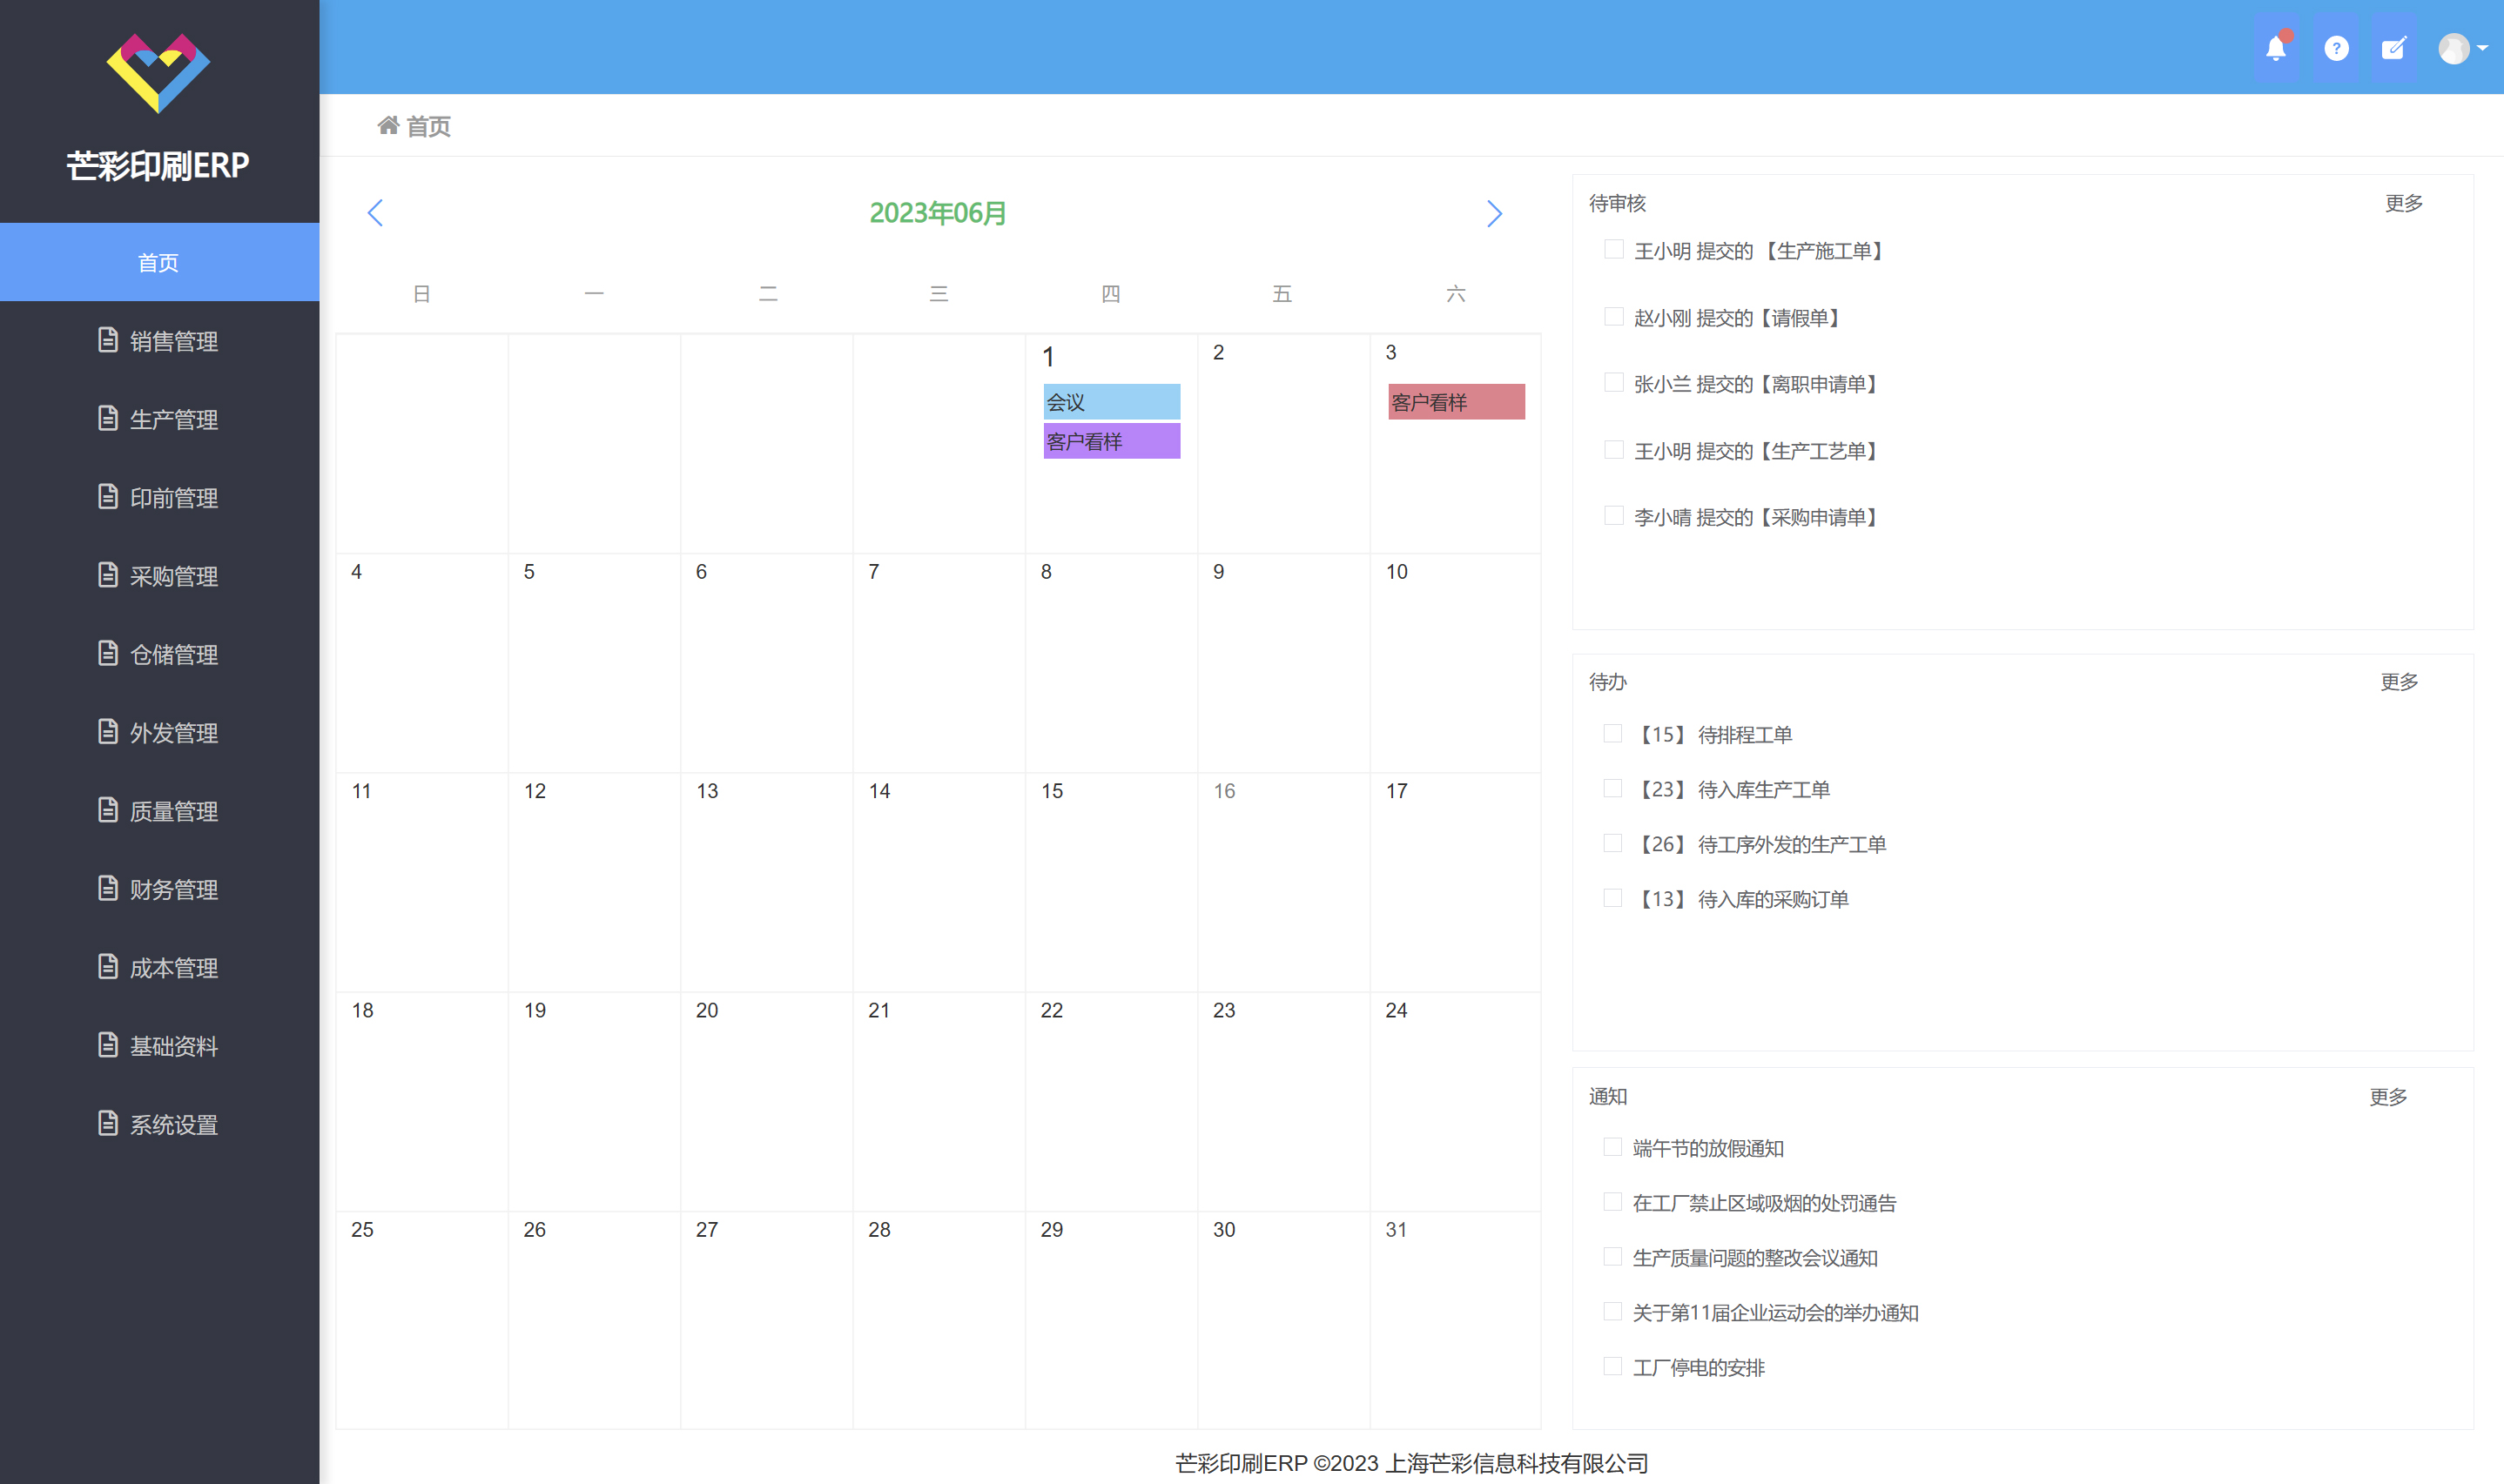Click the document icon beside 系统设置
Screen dimensions: 2504x1484
click(x=108, y=1124)
